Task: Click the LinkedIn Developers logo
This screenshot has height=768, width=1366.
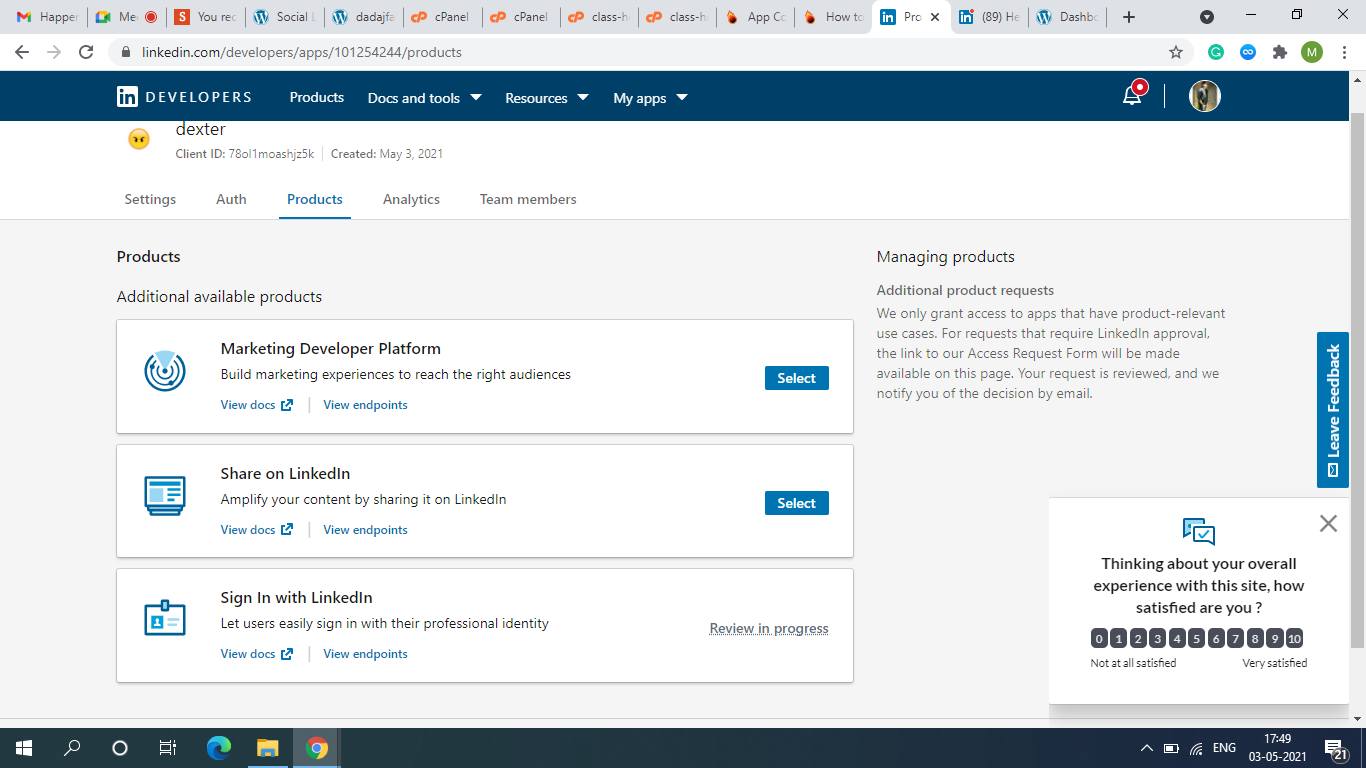Action: click(184, 97)
